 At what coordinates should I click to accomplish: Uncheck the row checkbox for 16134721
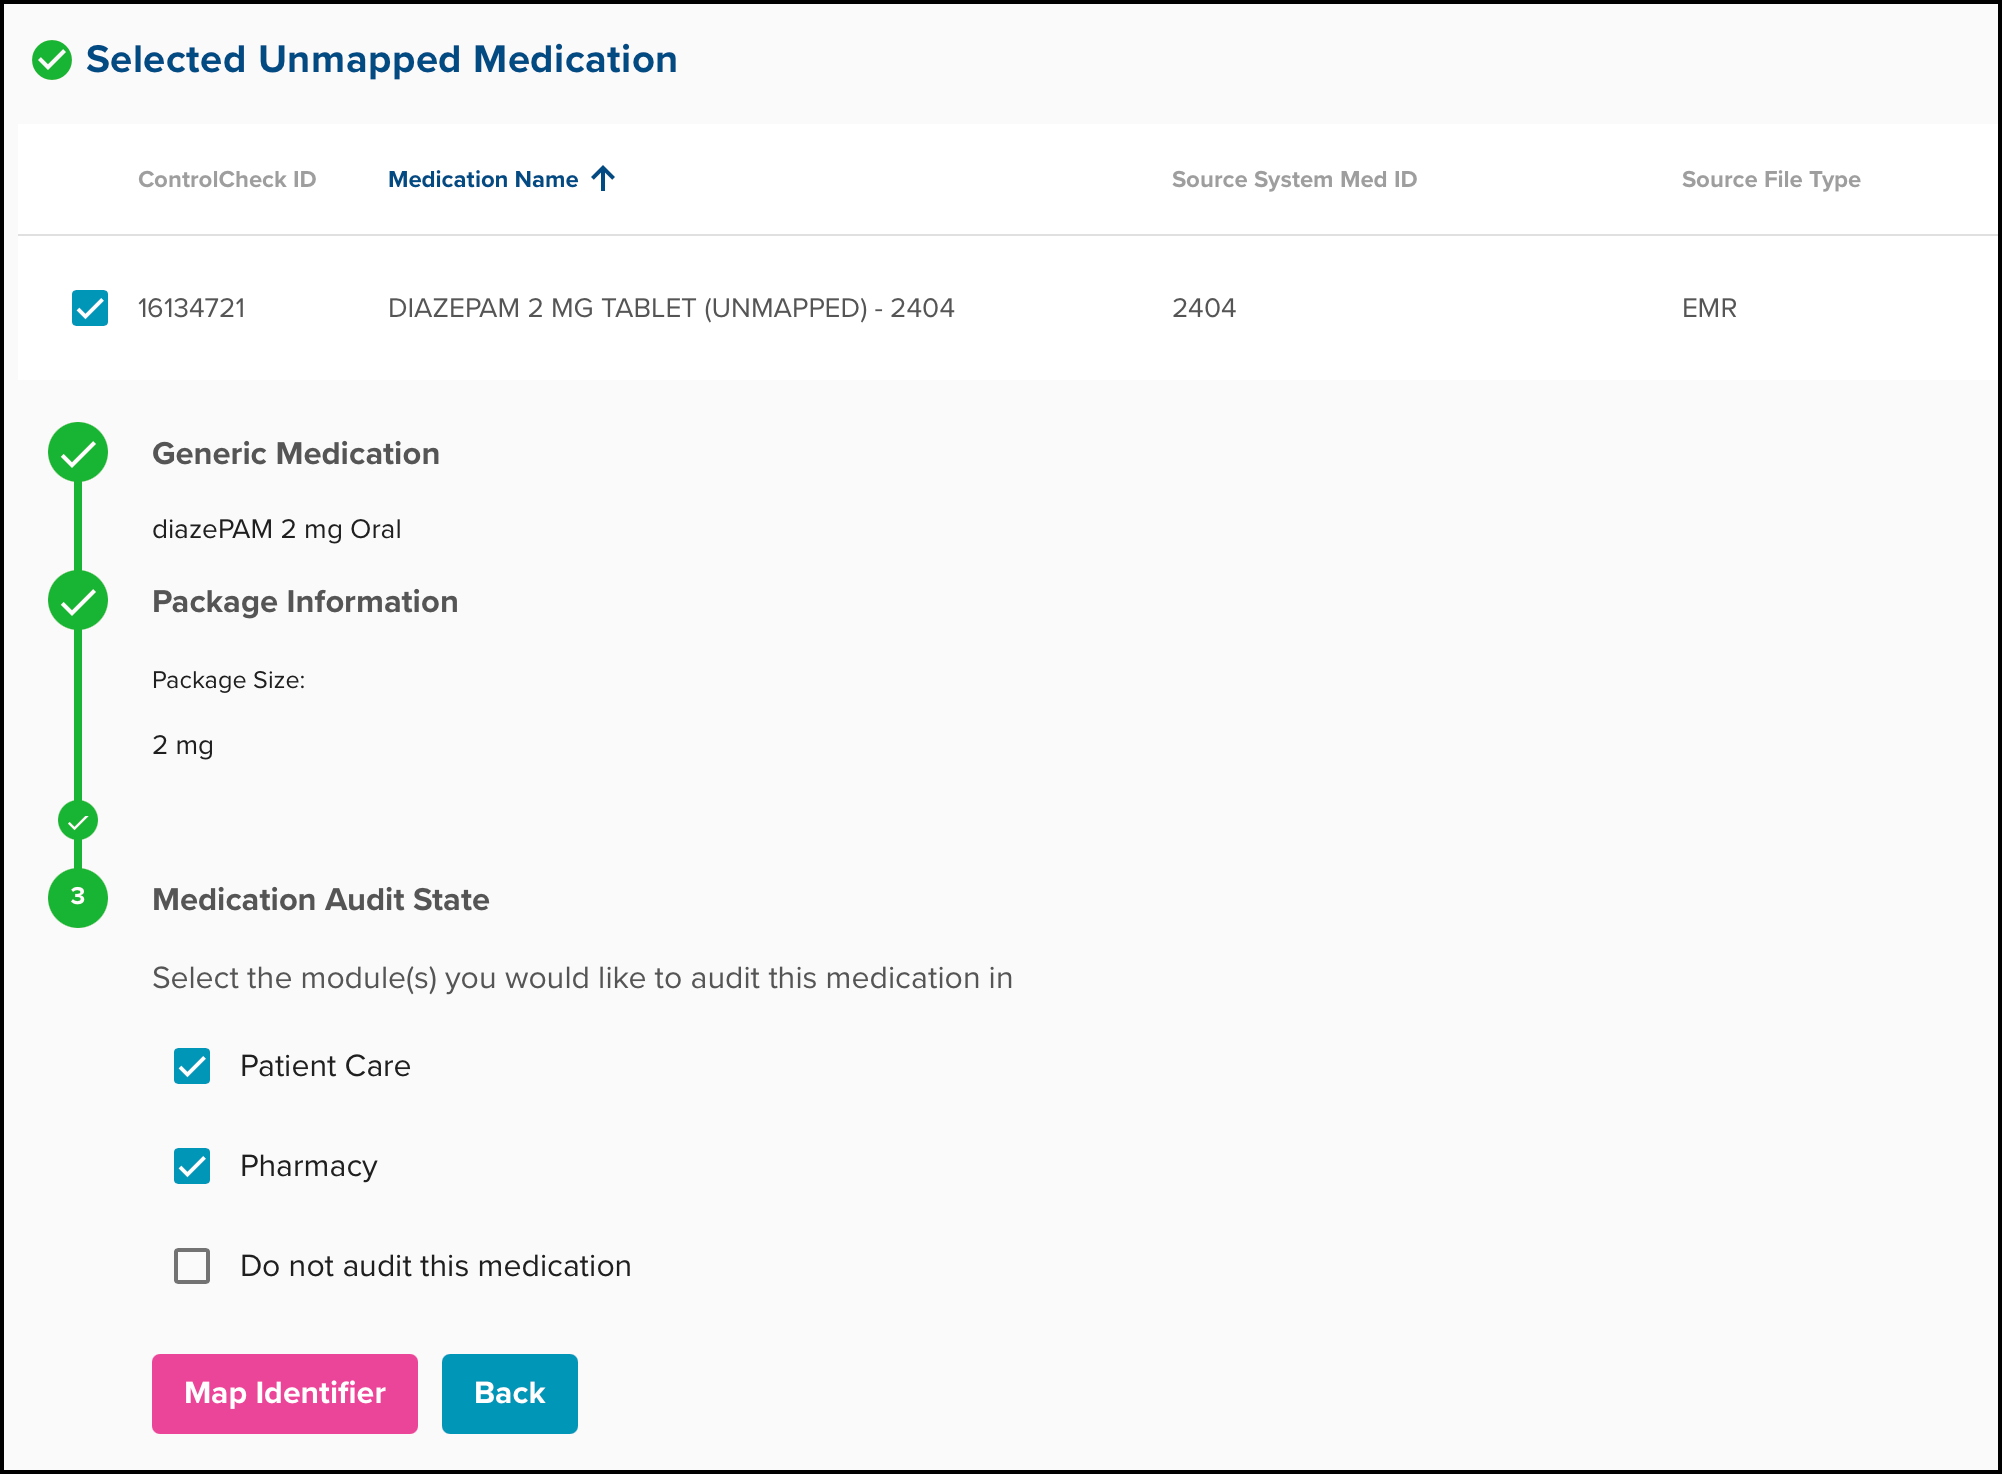tap(90, 308)
